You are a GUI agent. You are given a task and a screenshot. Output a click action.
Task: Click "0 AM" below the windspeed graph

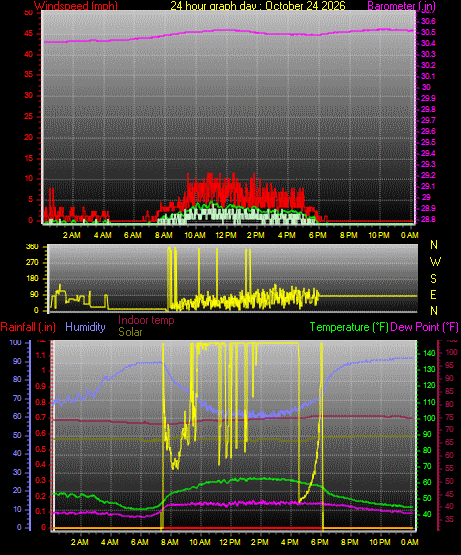[410, 235]
